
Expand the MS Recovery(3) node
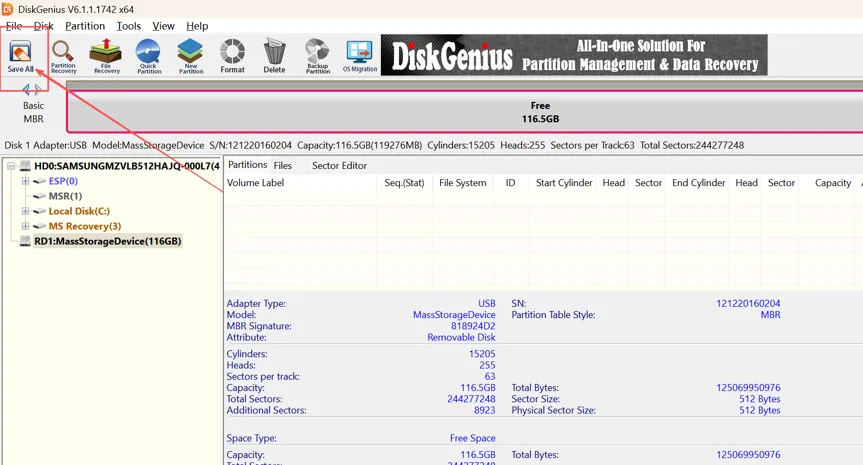coord(25,226)
